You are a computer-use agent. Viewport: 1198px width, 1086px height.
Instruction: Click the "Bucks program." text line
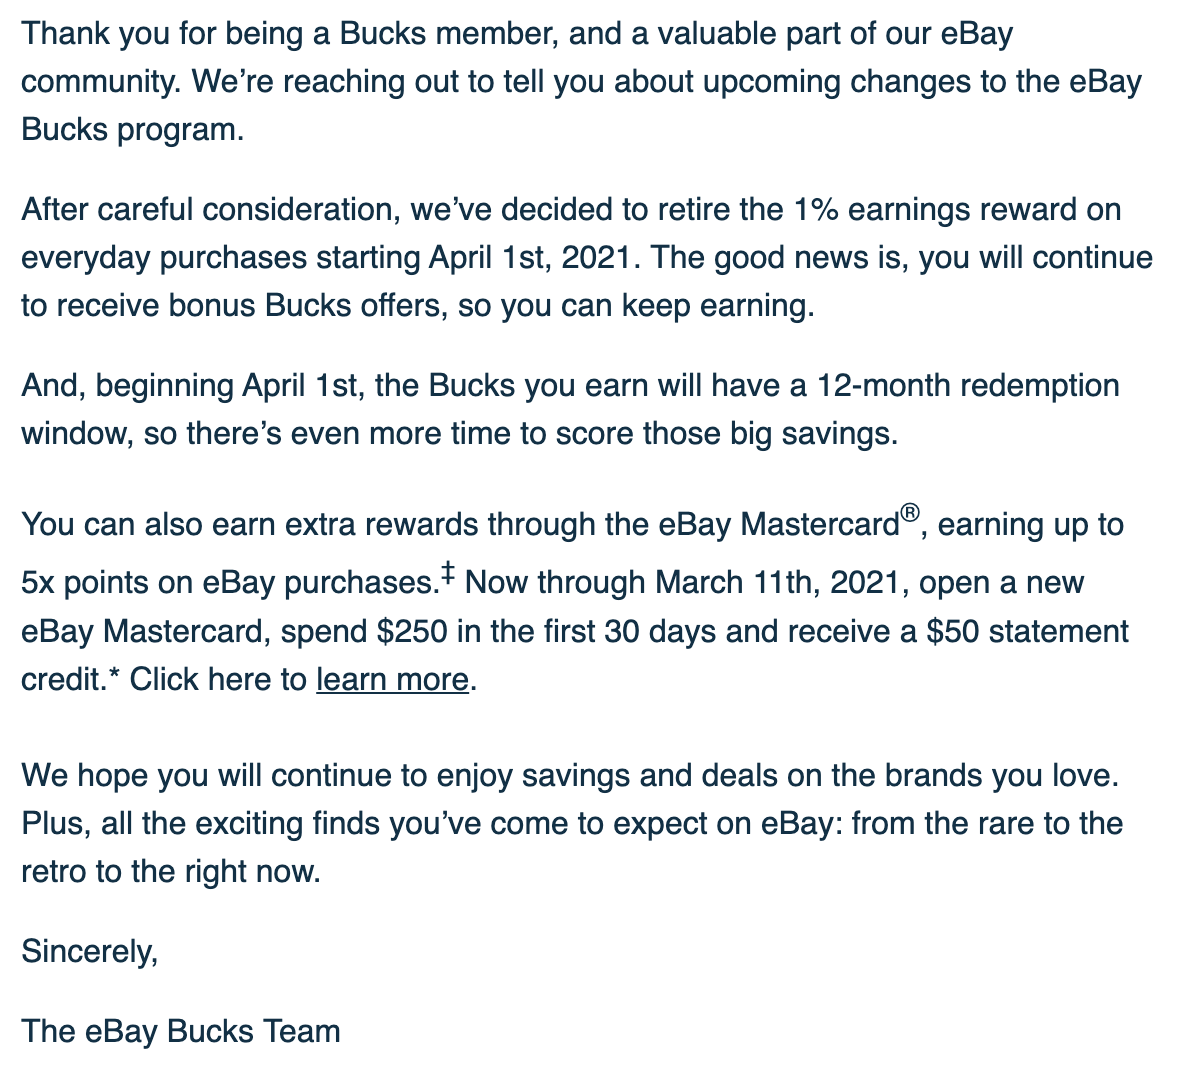(133, 130)
